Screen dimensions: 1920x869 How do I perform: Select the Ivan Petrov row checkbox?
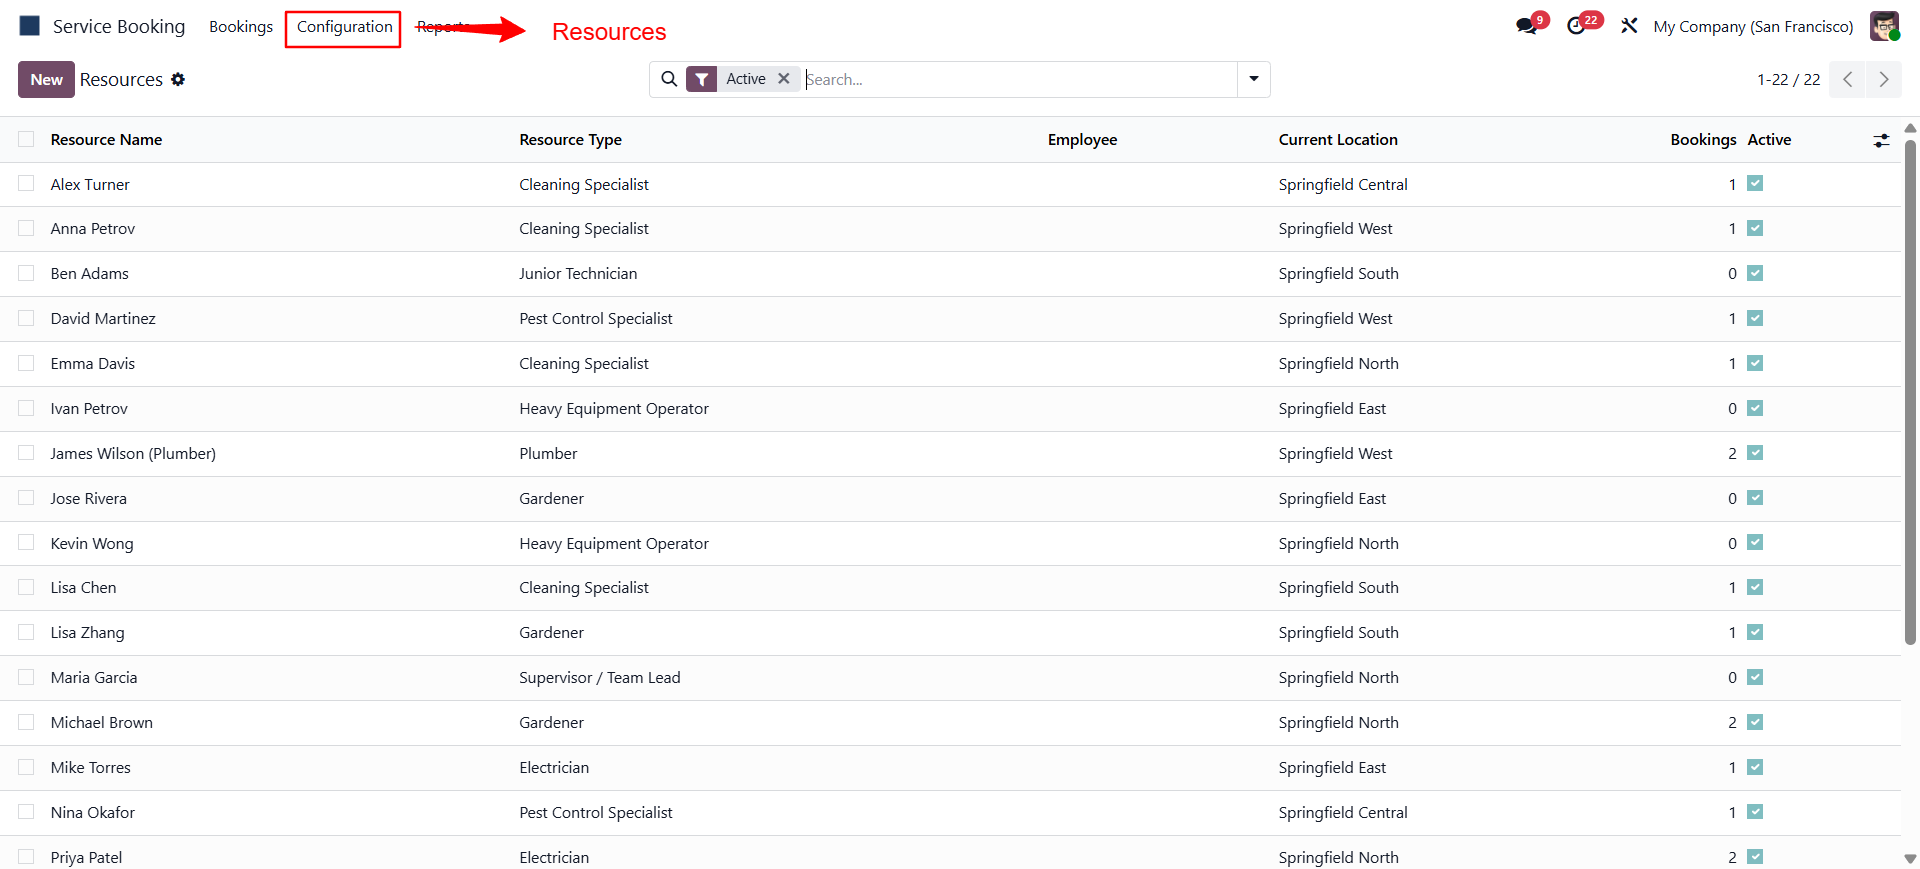[x=26, y=408]
